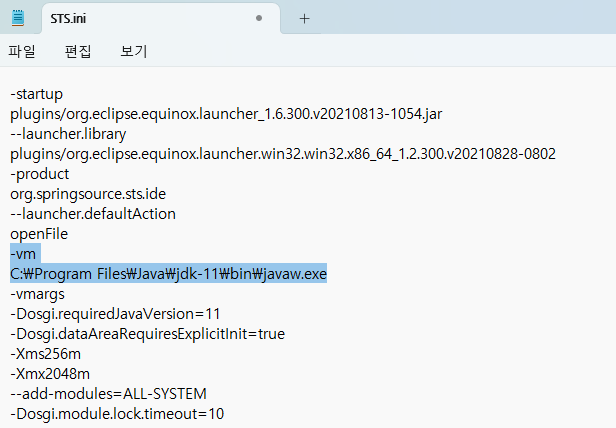Click the "-Xmx2048m" line
The width and height of the screenshot is (616, 428).
point(50,374)
